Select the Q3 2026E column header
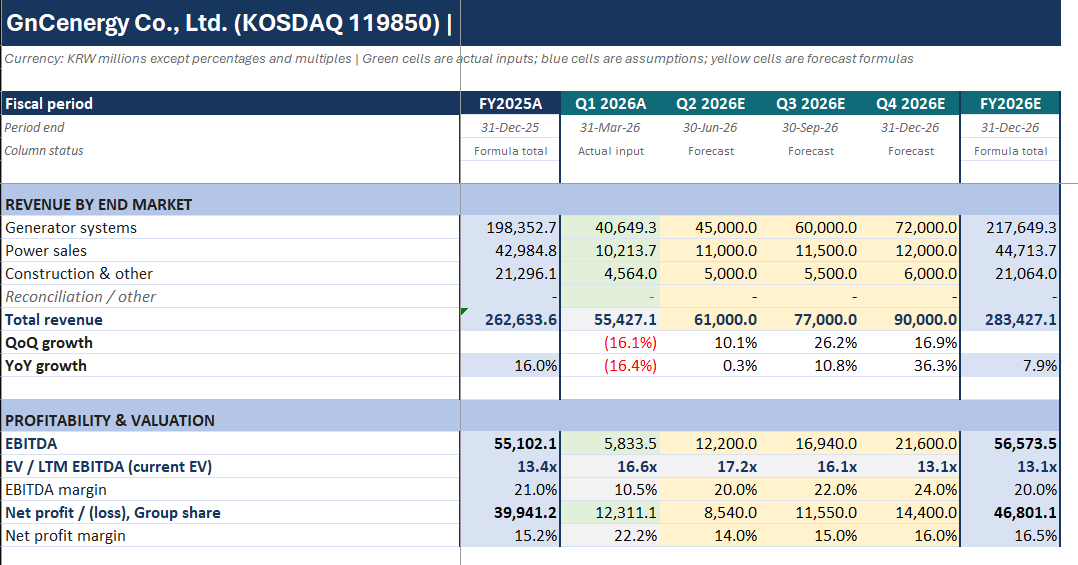 click(811, 103)
